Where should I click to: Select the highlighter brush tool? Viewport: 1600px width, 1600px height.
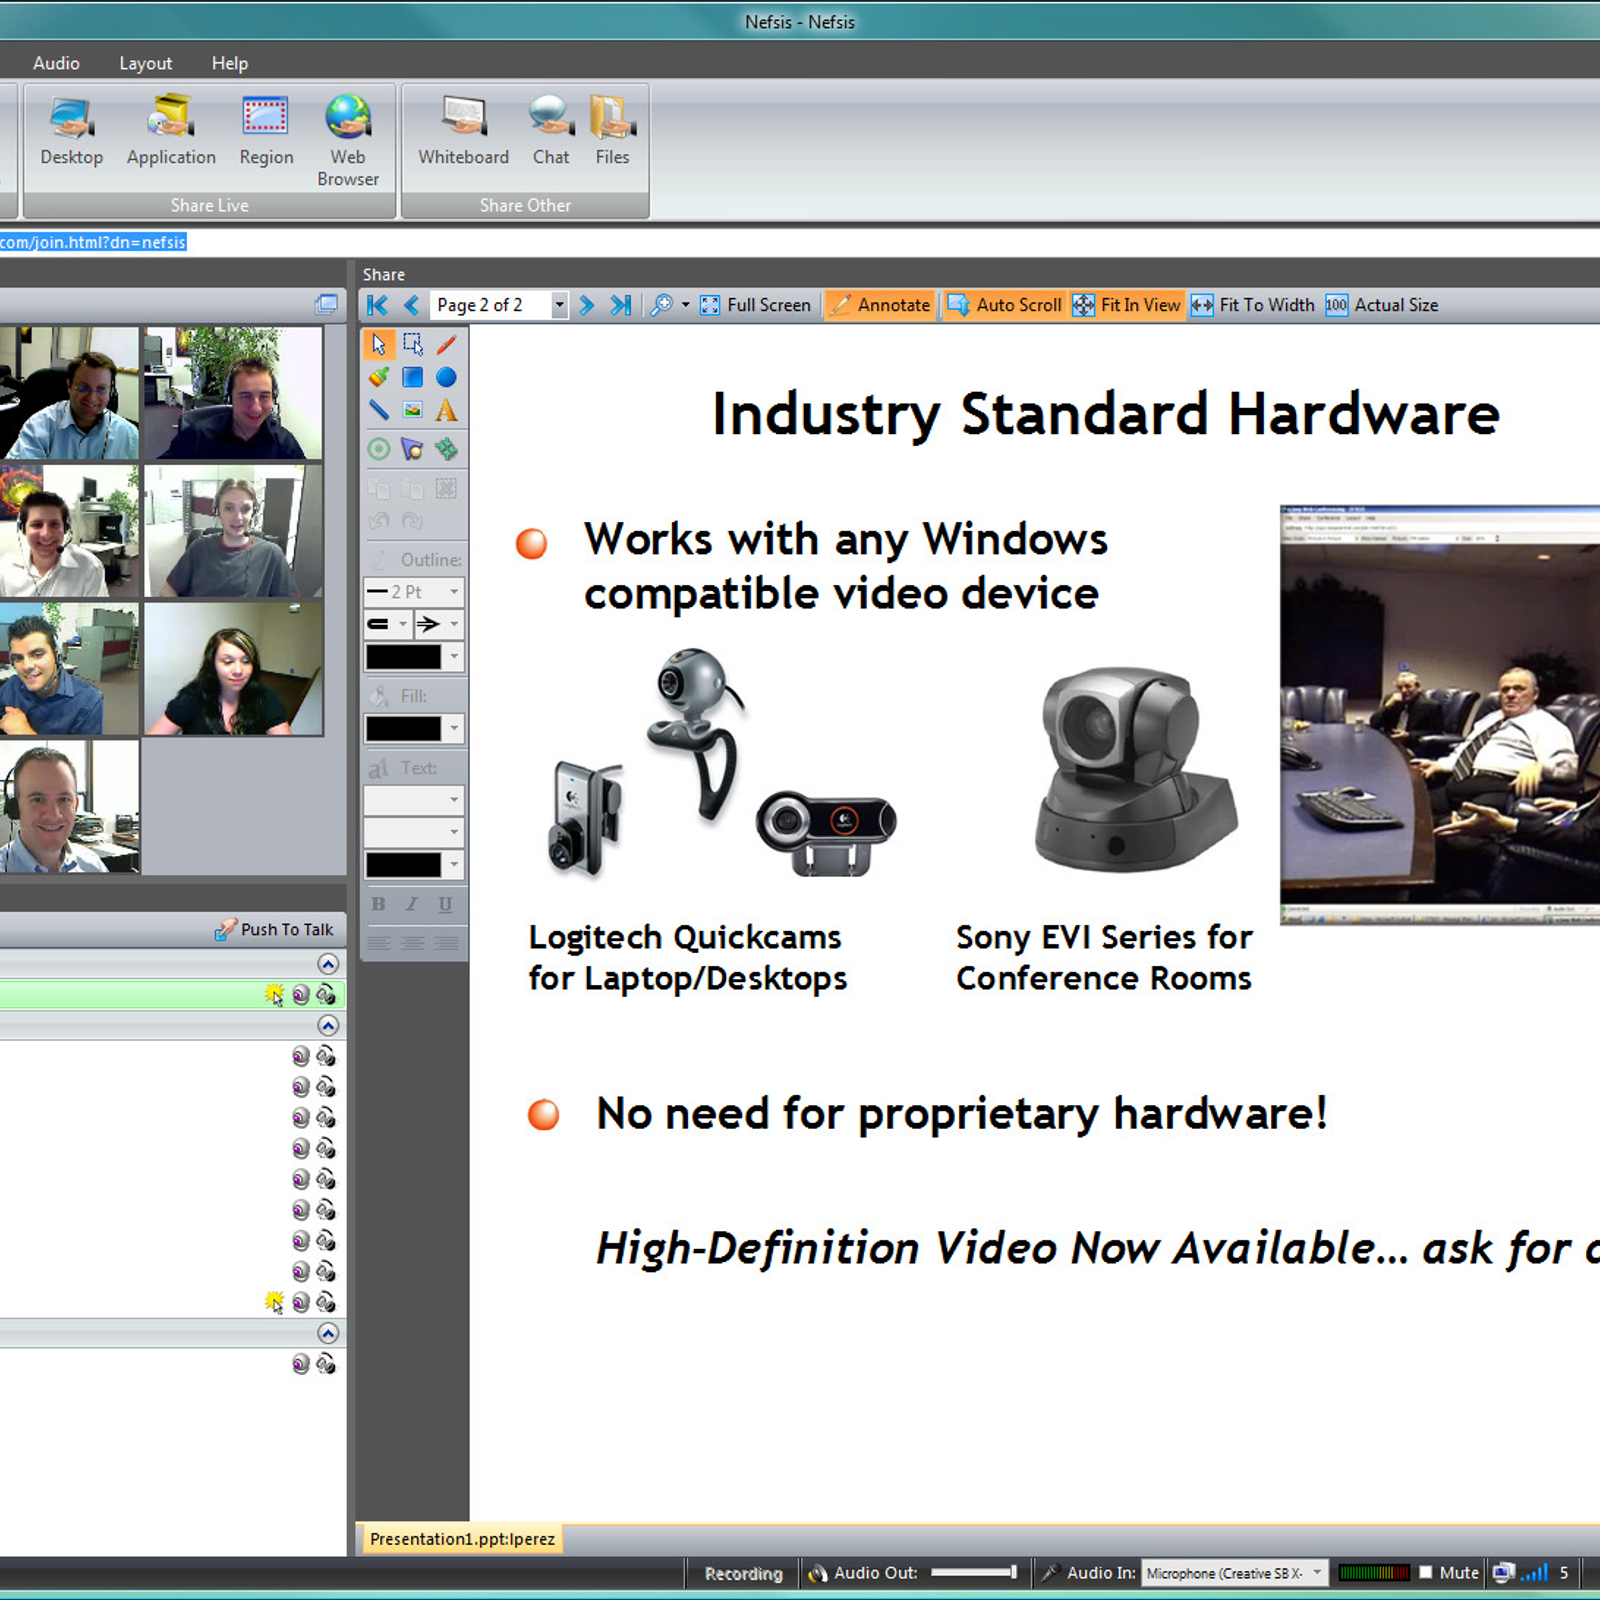(x=378, y=377)
